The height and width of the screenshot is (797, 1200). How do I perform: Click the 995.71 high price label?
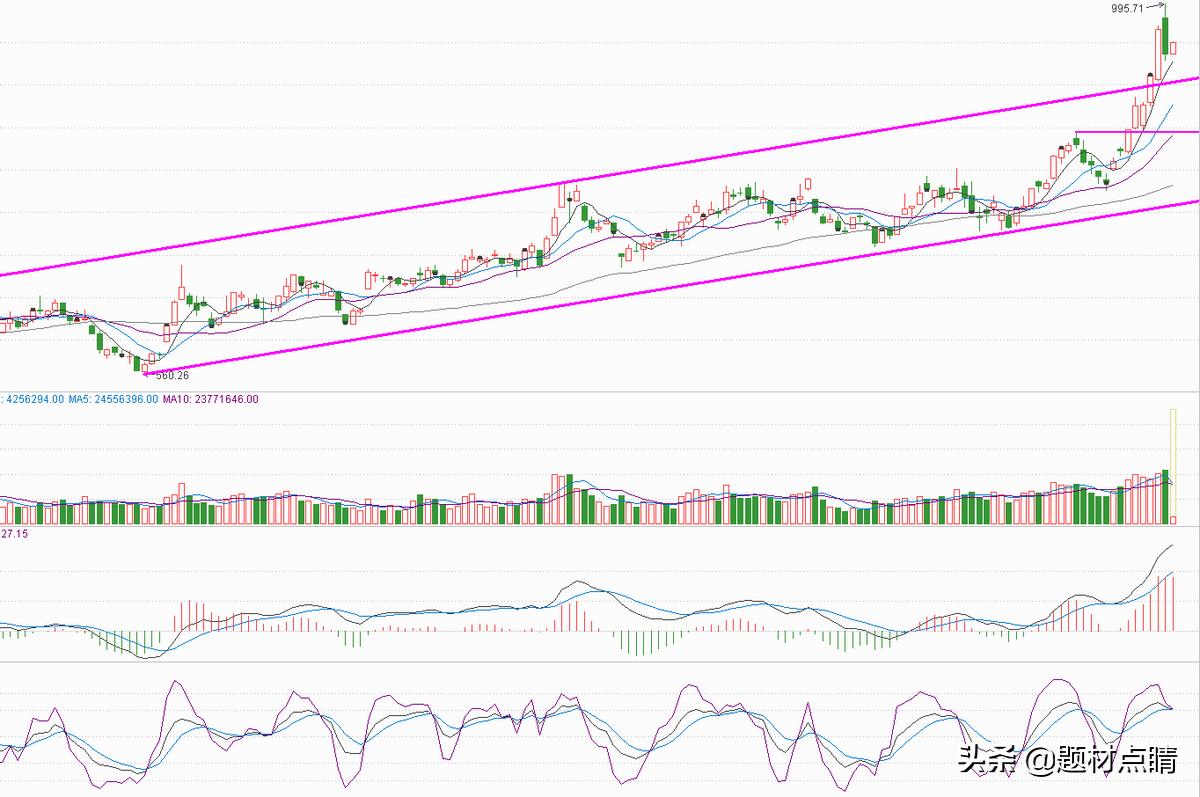tap(1126, 8)
